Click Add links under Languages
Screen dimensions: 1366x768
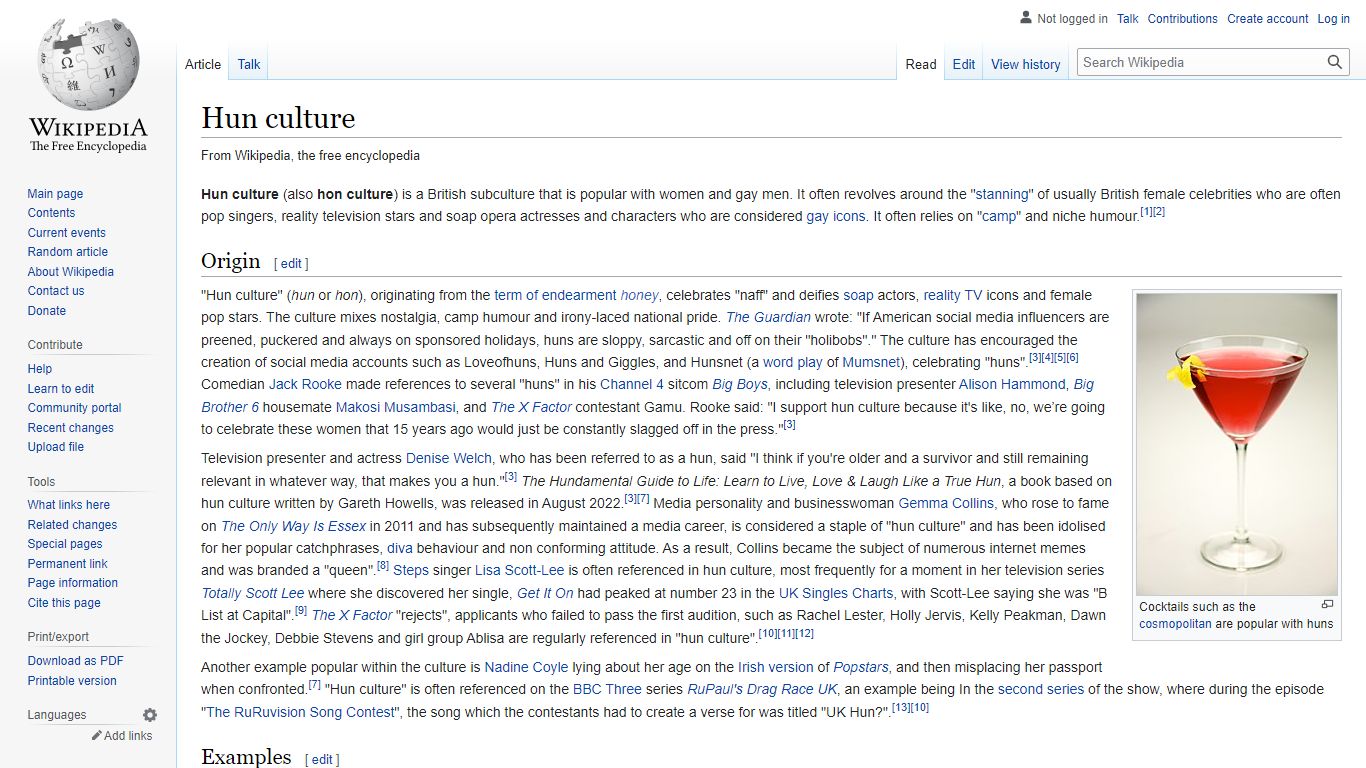128,736
